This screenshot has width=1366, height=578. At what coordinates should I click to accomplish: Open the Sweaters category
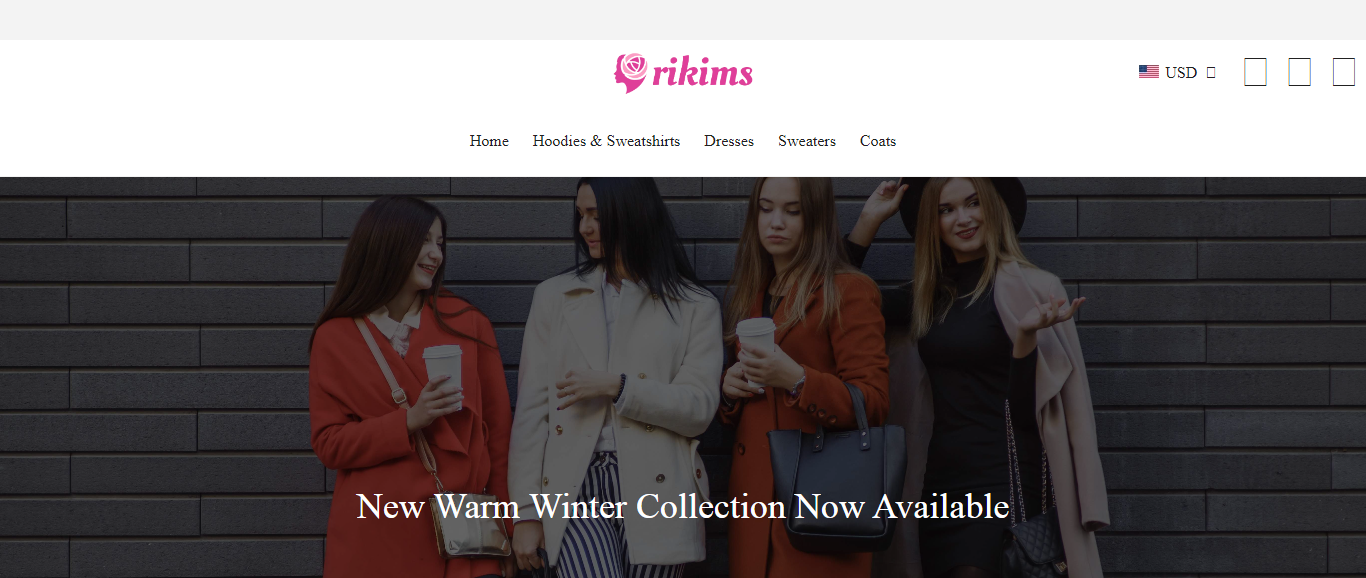807,141
